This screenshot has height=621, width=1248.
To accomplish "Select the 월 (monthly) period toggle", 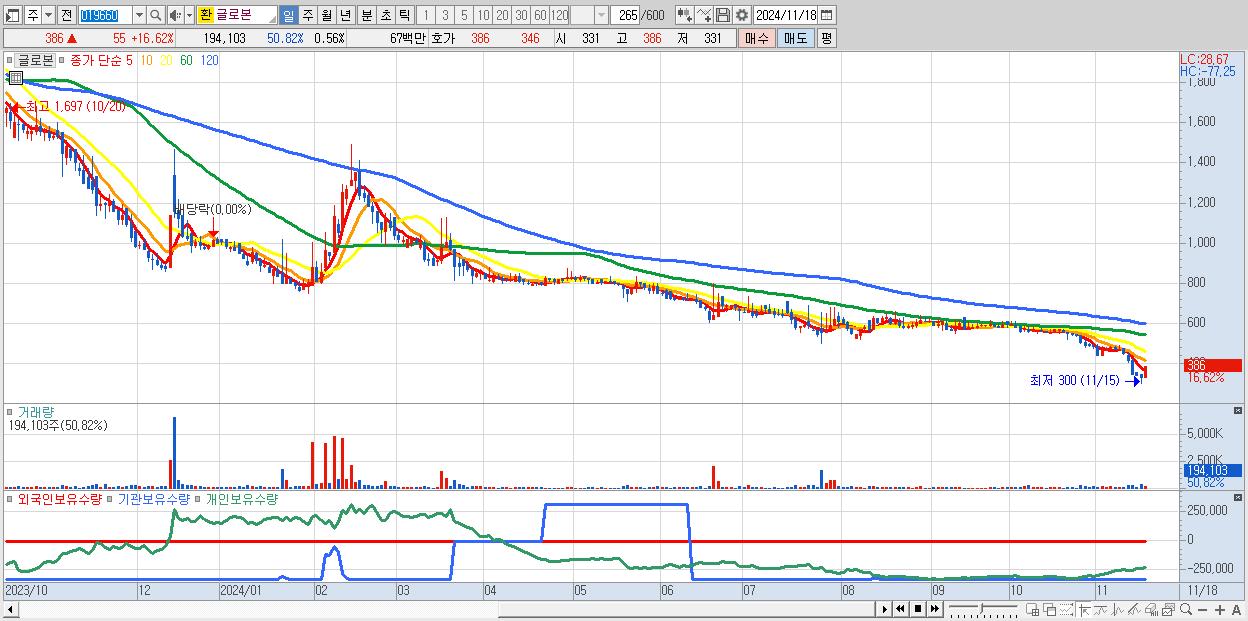I will pyautogui.click(x=326, y=15).
